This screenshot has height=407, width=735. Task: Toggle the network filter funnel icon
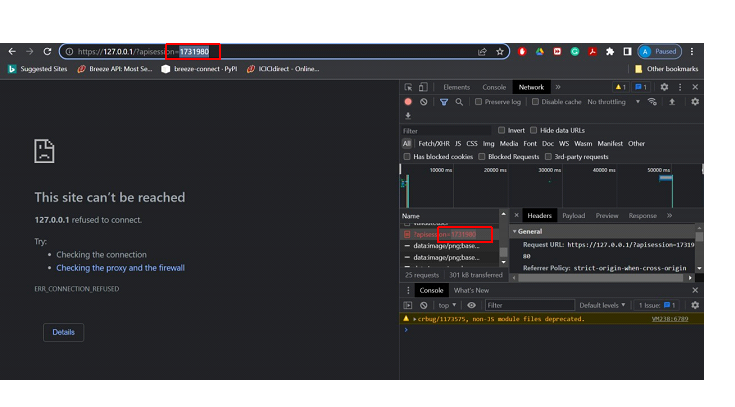point(444,102)
